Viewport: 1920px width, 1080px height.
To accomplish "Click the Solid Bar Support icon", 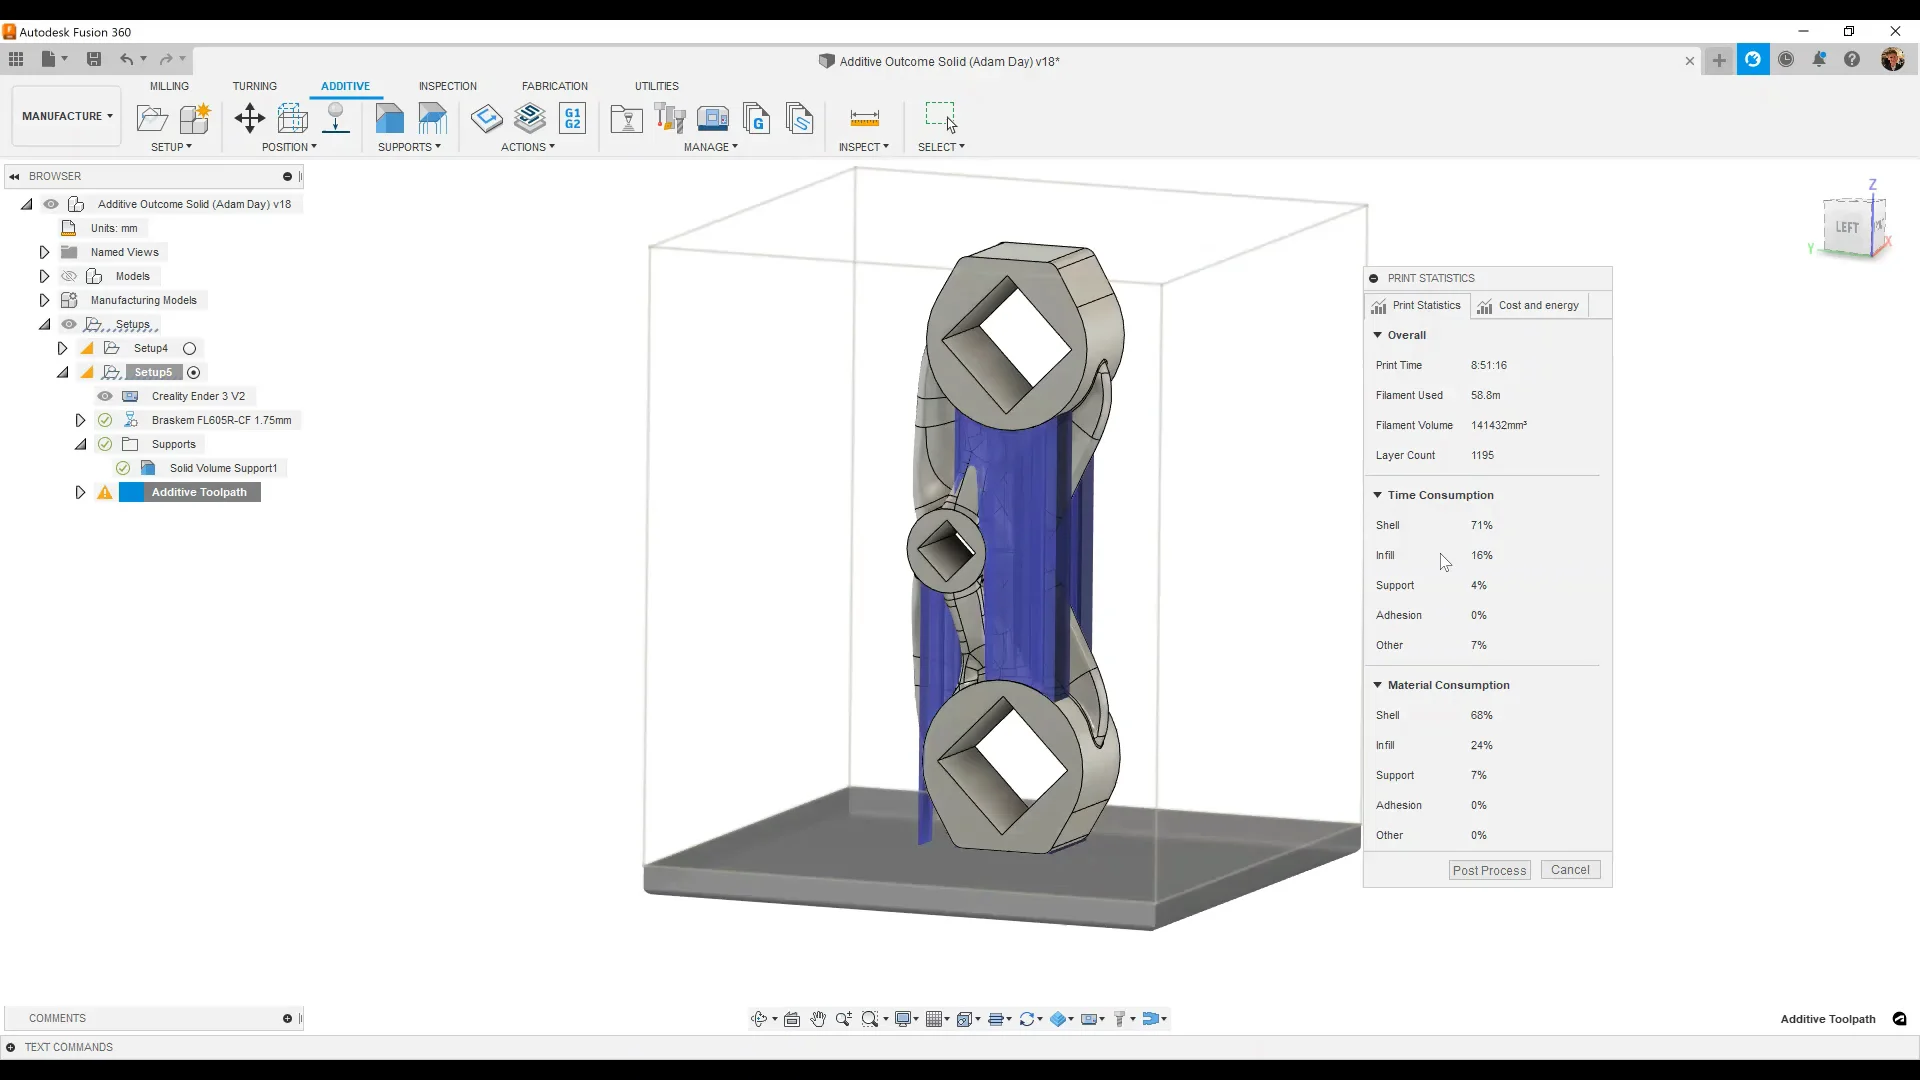I will tap(432, 118).
